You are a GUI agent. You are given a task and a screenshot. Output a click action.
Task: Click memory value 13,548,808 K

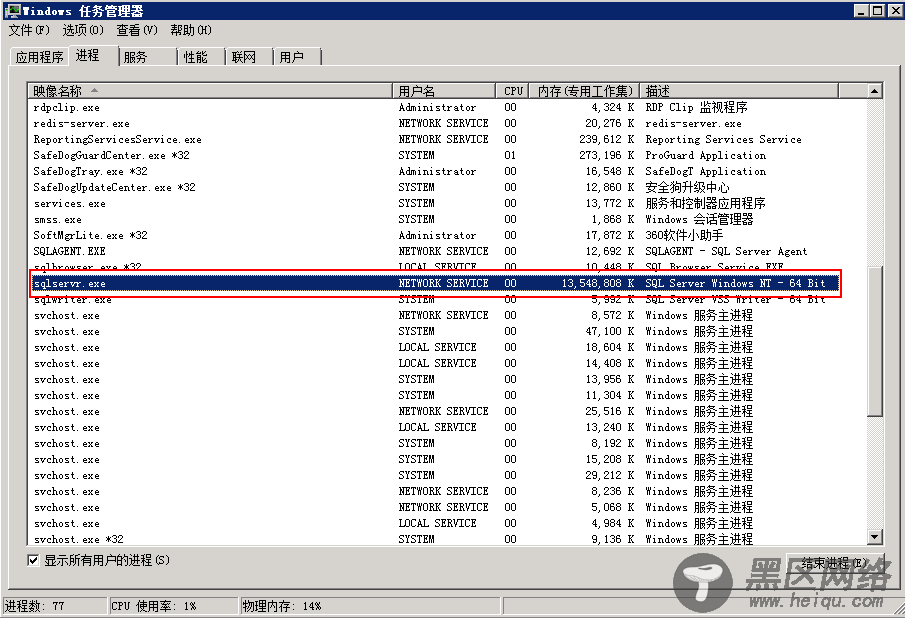click(597, 283)
